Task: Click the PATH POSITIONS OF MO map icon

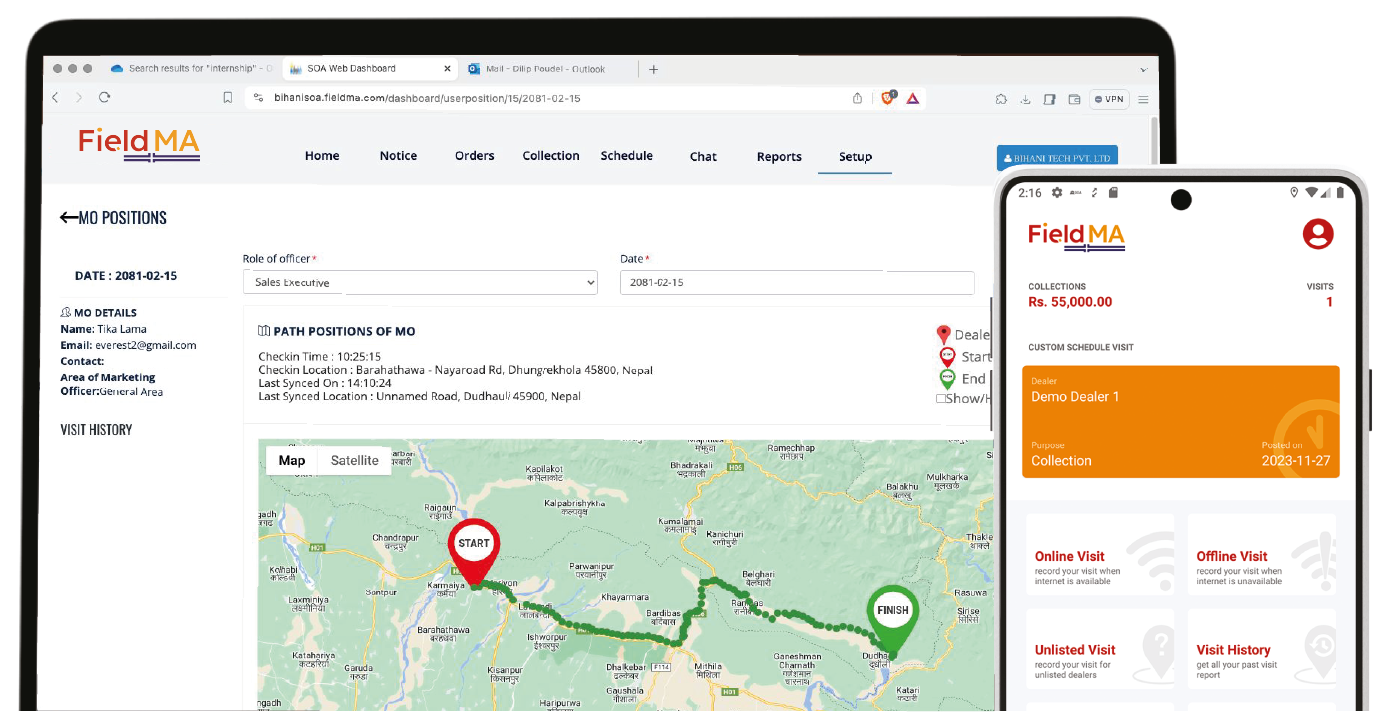Action: [264, 331]
